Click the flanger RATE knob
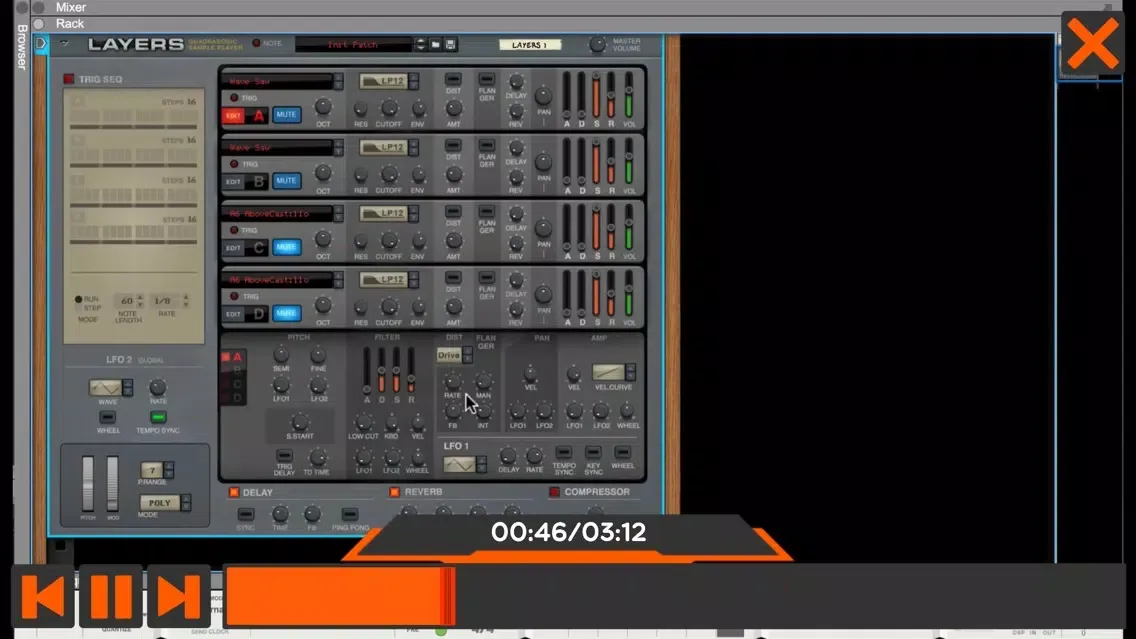The image size is (1136, 639). click(453, 381)
